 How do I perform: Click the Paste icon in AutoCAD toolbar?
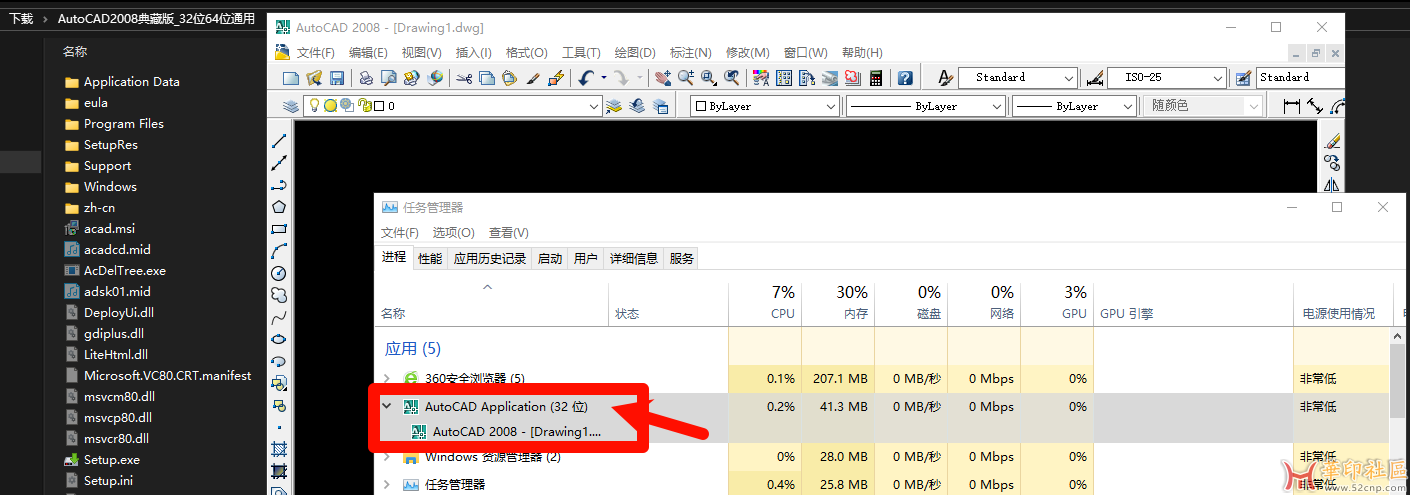(509, 77)
